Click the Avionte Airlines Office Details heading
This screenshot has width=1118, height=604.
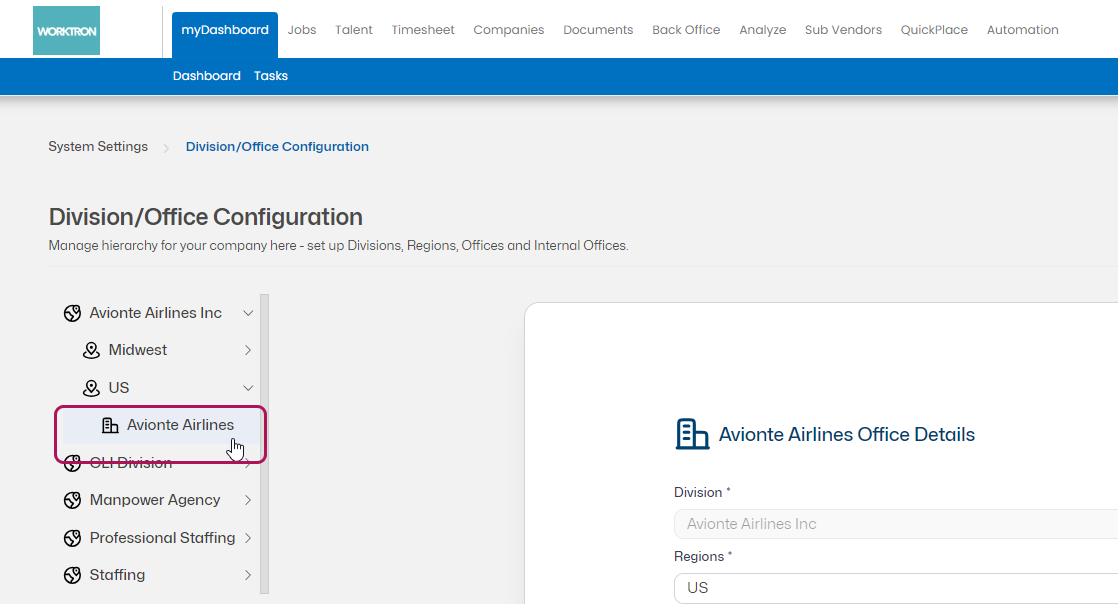point(846,434)
